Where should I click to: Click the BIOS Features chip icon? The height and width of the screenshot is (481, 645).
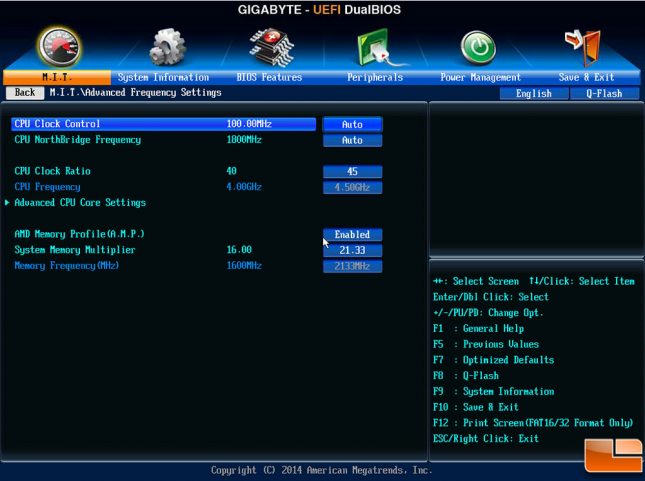271,47
